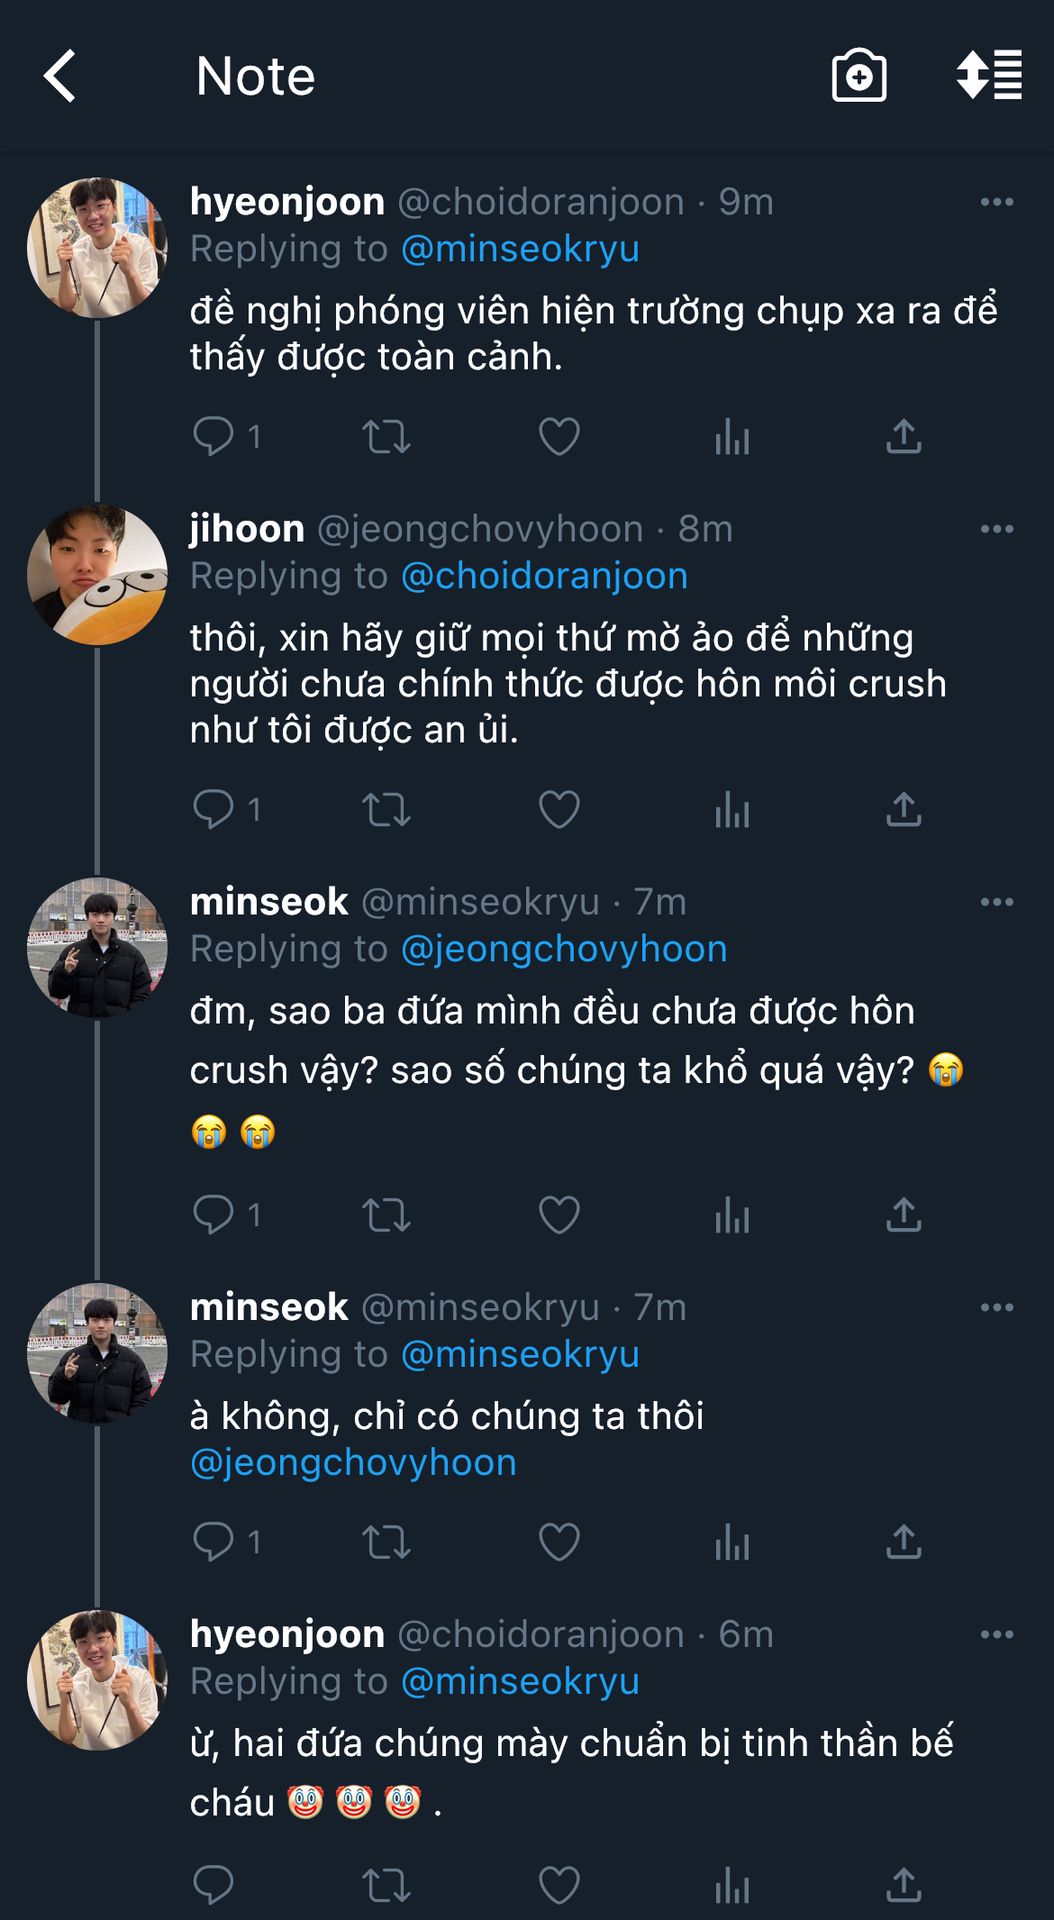Open the @choidoranjoon link in jihoon's reply

(544, 576)
